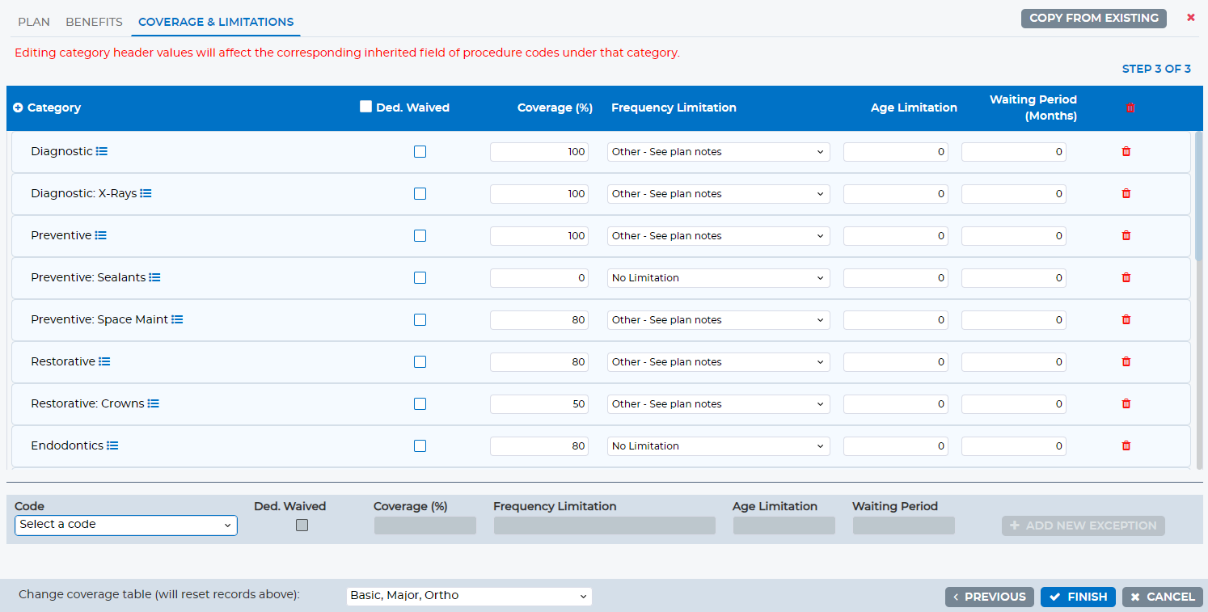This screenshot has width=1208, height=612.
Task: Enable Ded. Waived for Endodontics row
Action: (x=420, y=446)
